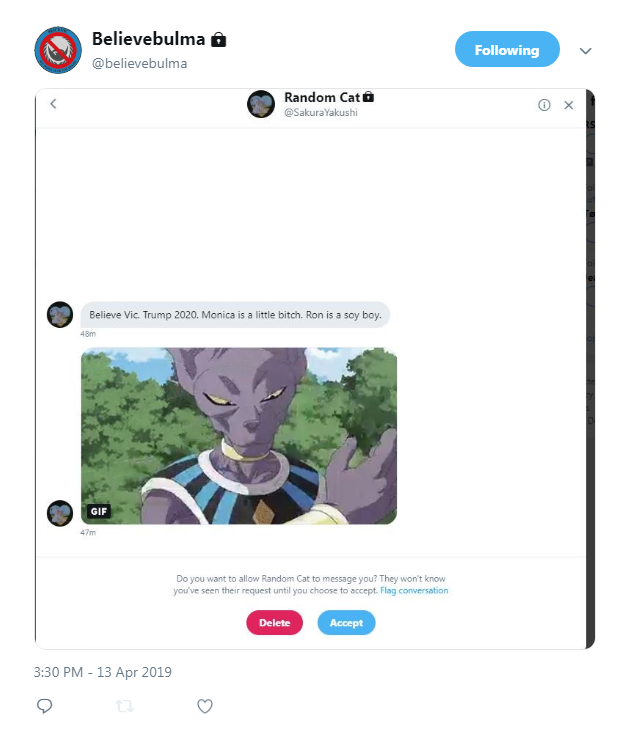Click the retweet arrows icon
This screenshot has height=742, width=626.
click(124, 706)
